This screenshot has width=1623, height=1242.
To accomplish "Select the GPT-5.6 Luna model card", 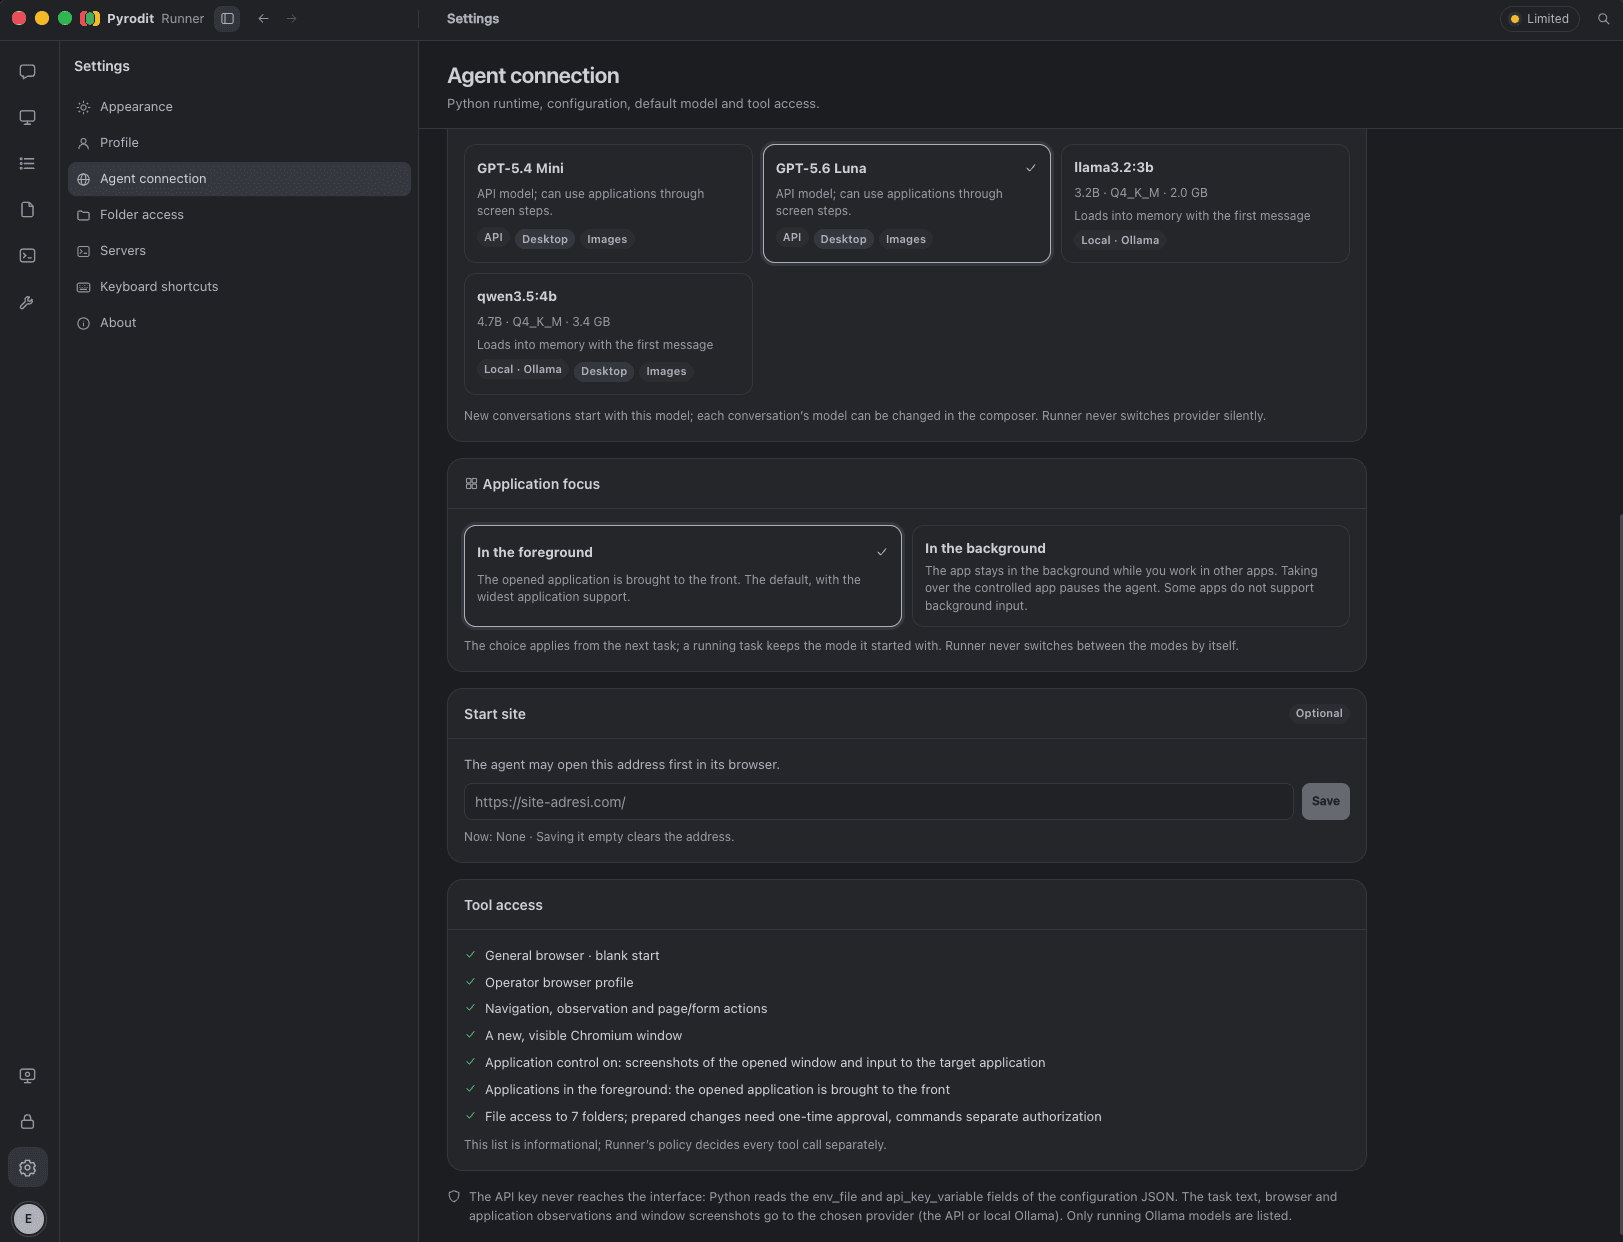I will 906,204.
